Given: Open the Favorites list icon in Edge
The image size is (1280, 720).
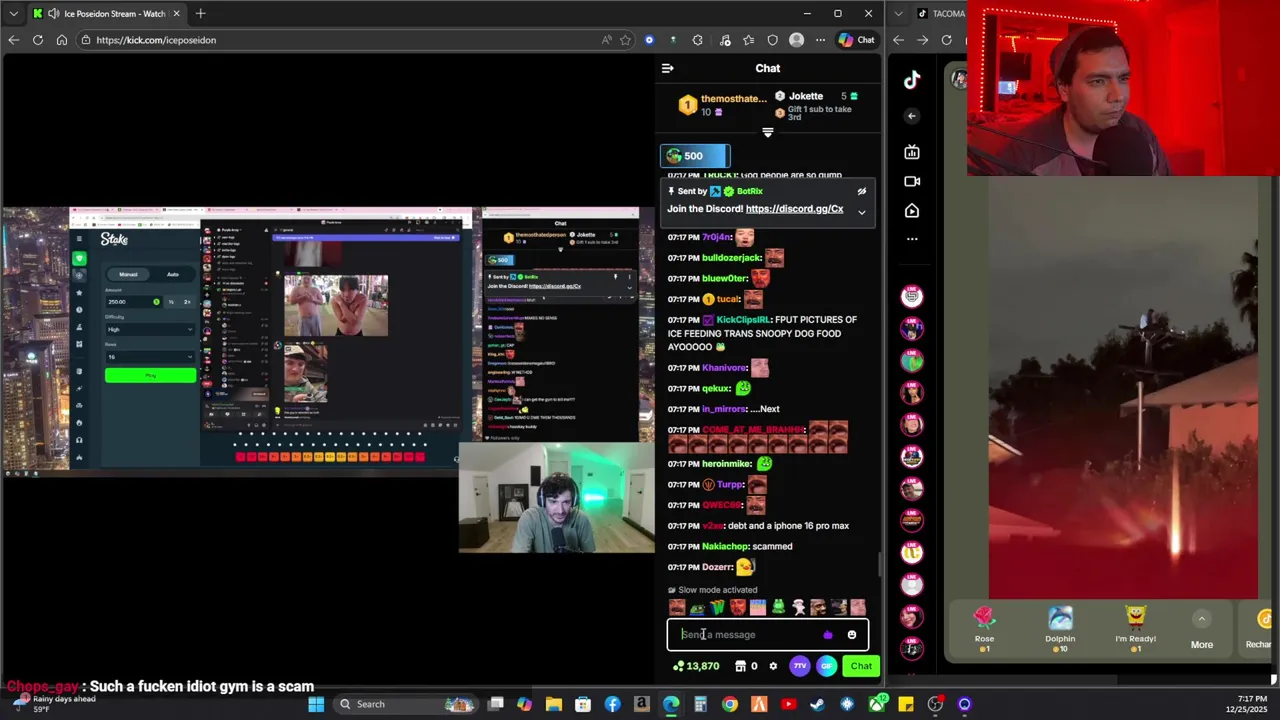Looking at the screenshot, I should tap(748, 40).
